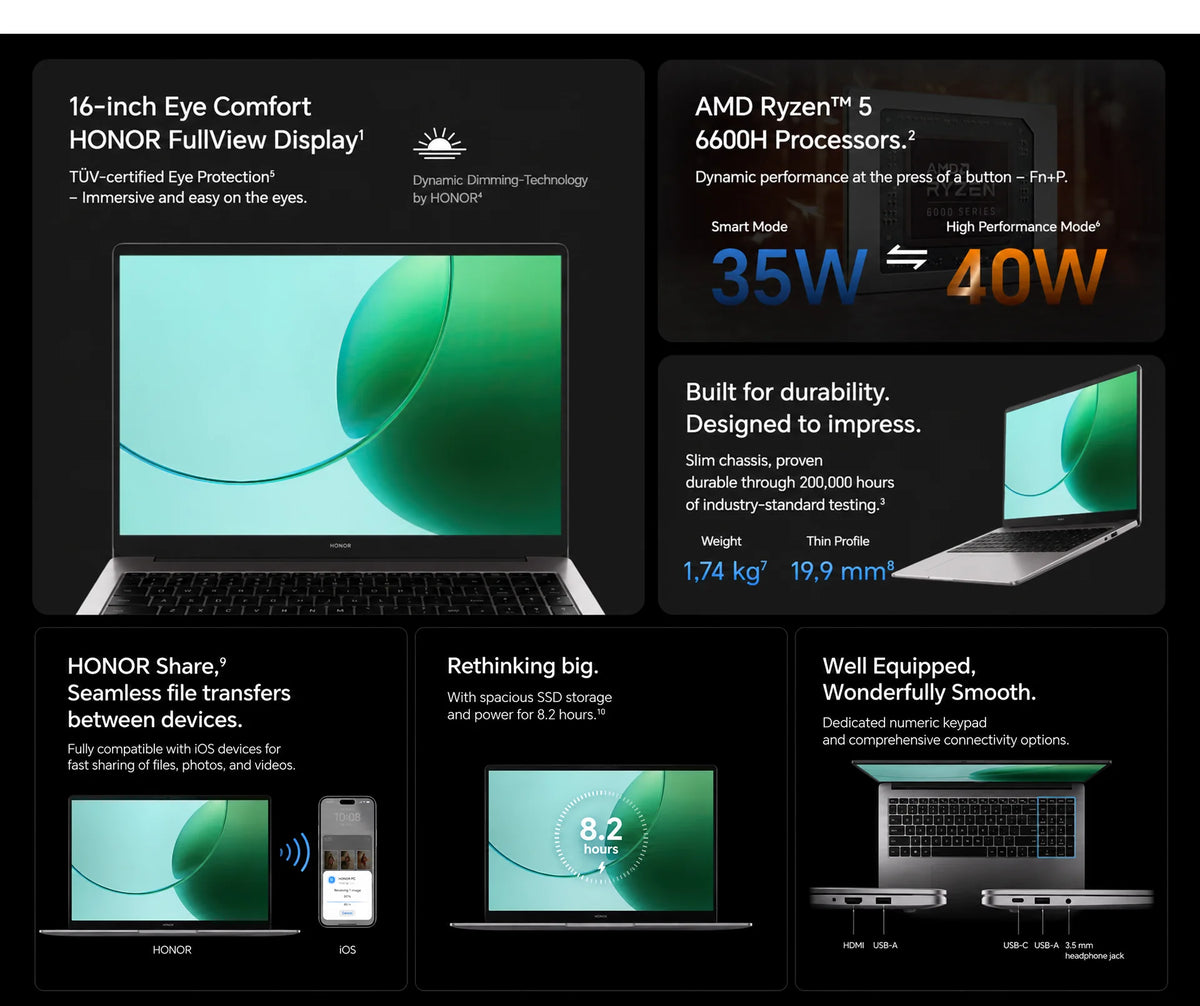Click the USB-C port label

point(1015,945)
